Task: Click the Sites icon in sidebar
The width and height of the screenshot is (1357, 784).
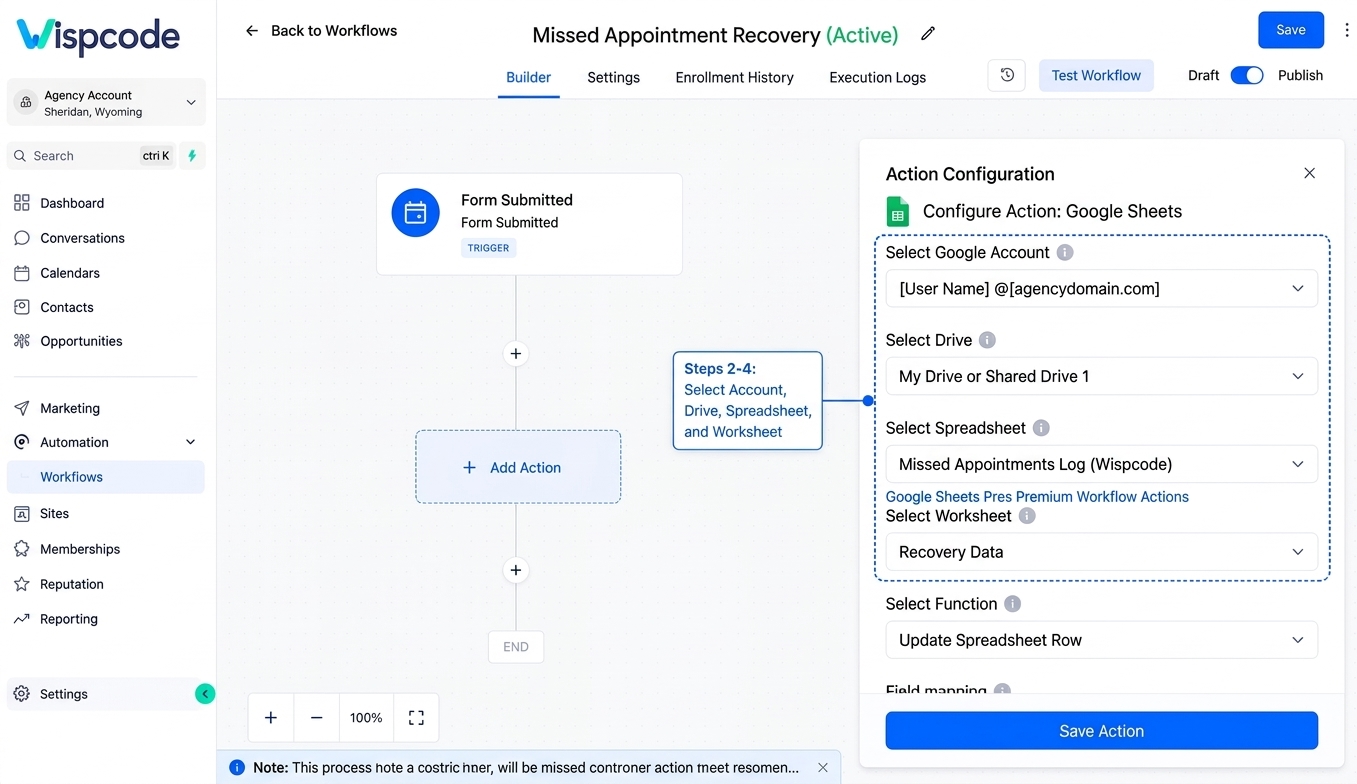Action: pos(22,513)
